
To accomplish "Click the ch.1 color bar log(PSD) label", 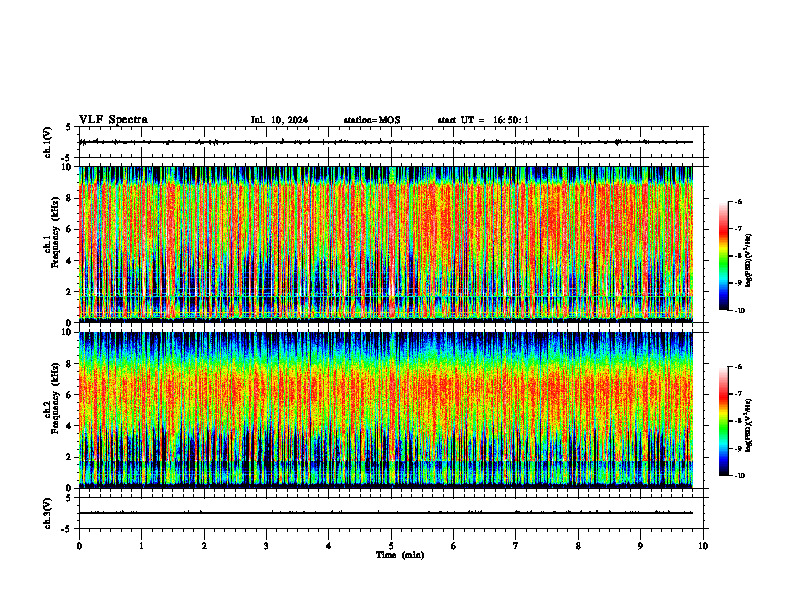I will pos(749,261).
